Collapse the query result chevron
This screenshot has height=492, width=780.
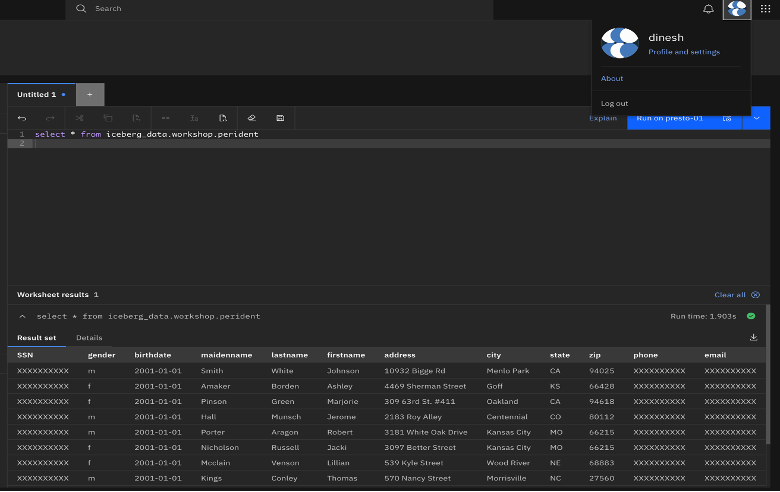[22, 316]
